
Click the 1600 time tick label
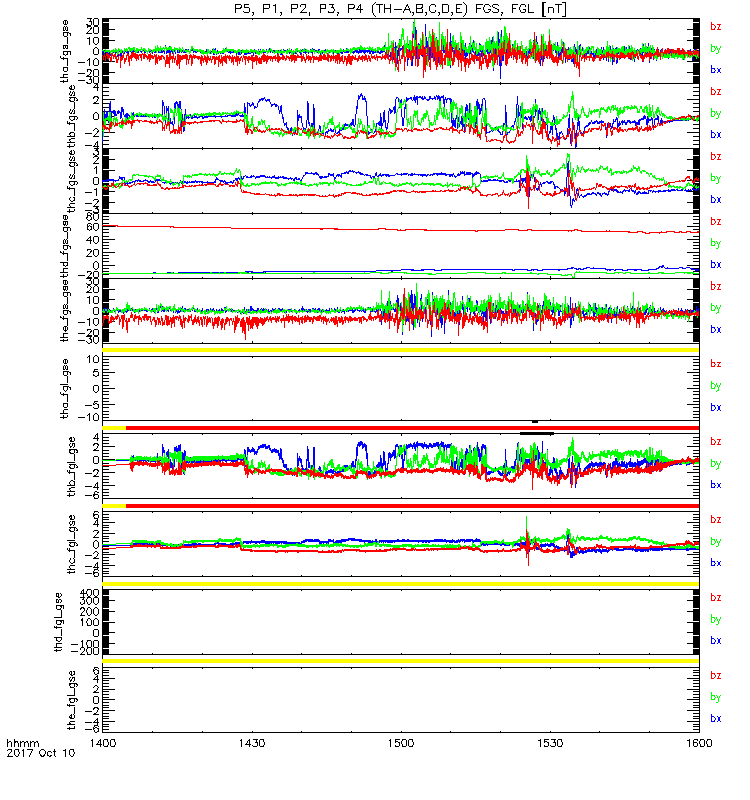pyautogui.click(x=698, y=743)
